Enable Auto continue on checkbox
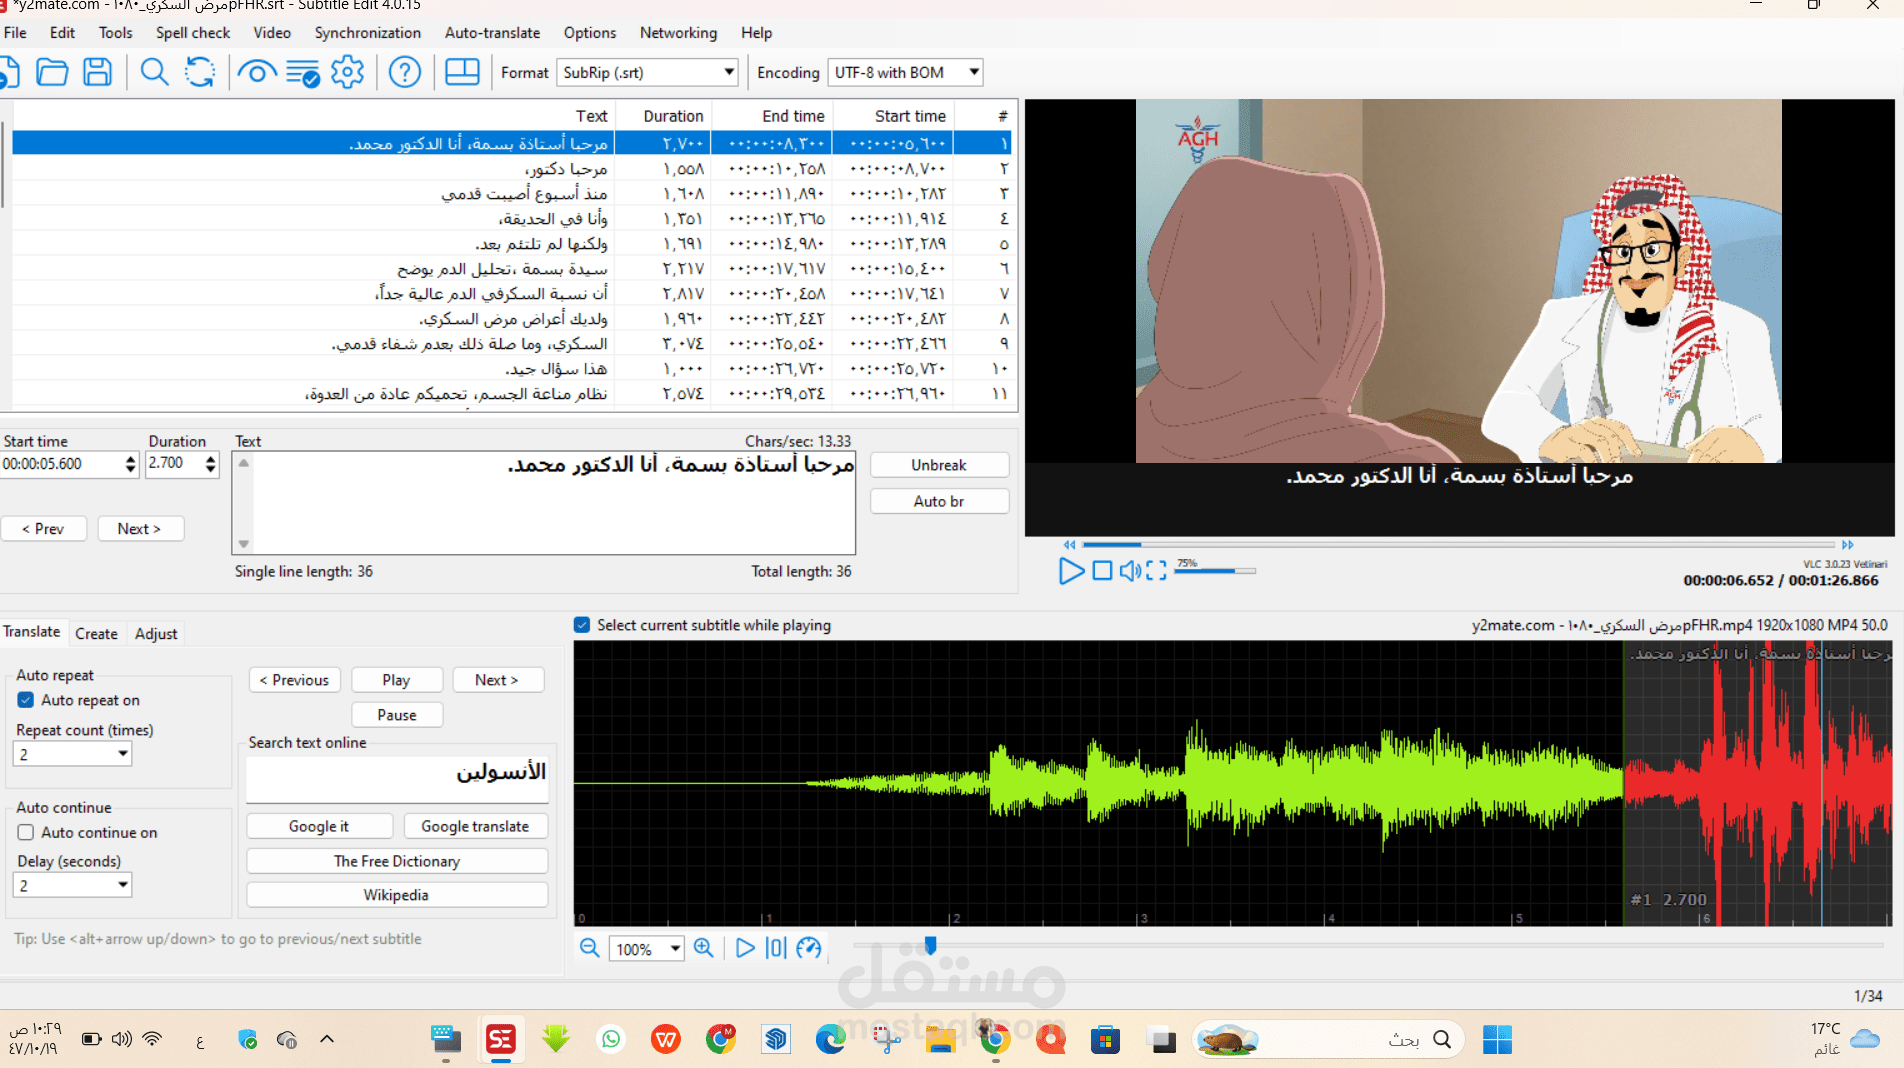Image resolution: width=1904 pixels, height=1068 pixels. point(26,832)
